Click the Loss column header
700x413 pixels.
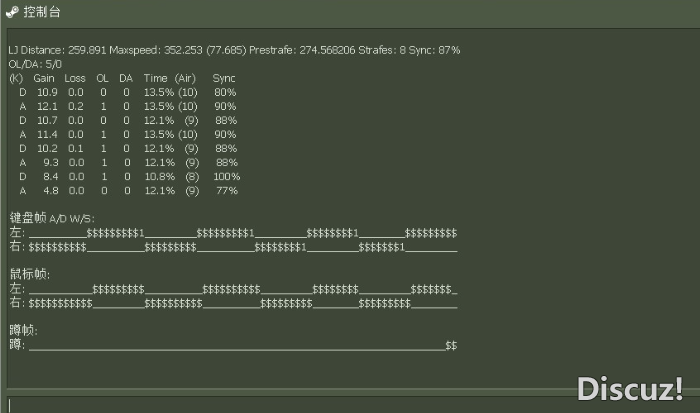coord(75,78)
